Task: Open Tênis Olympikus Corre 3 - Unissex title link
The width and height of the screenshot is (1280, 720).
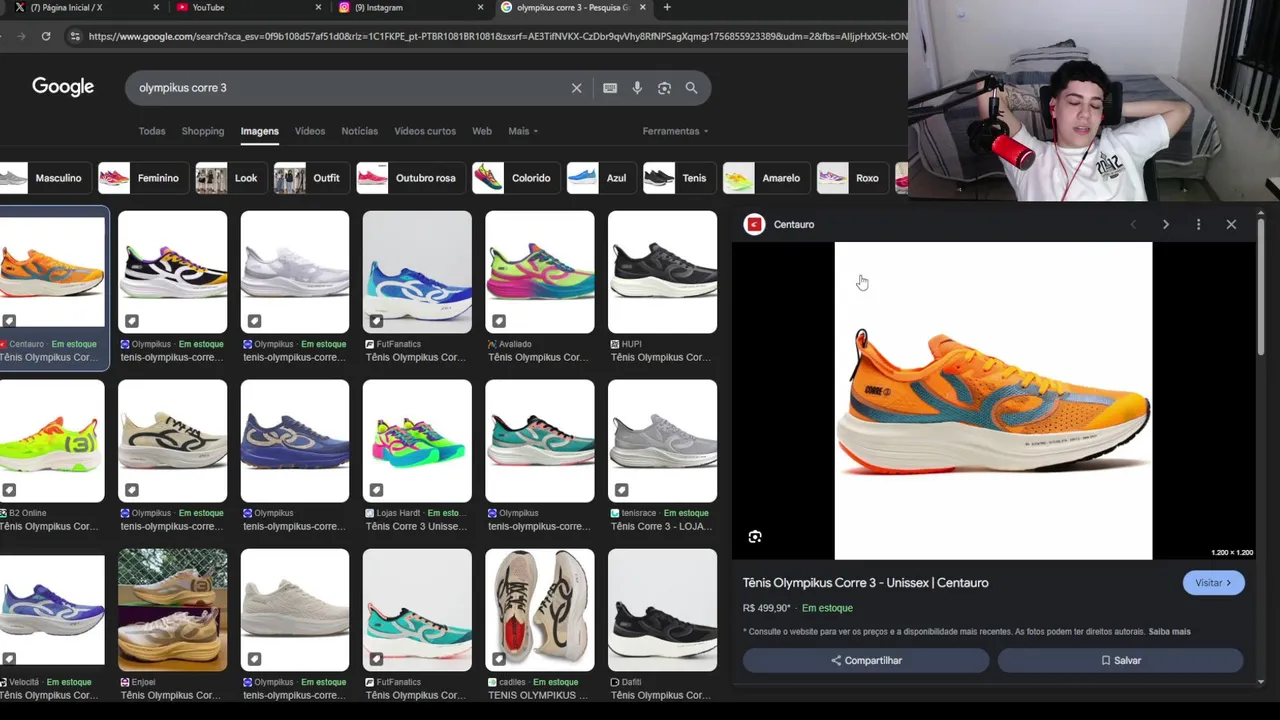Action: [865, 583]
